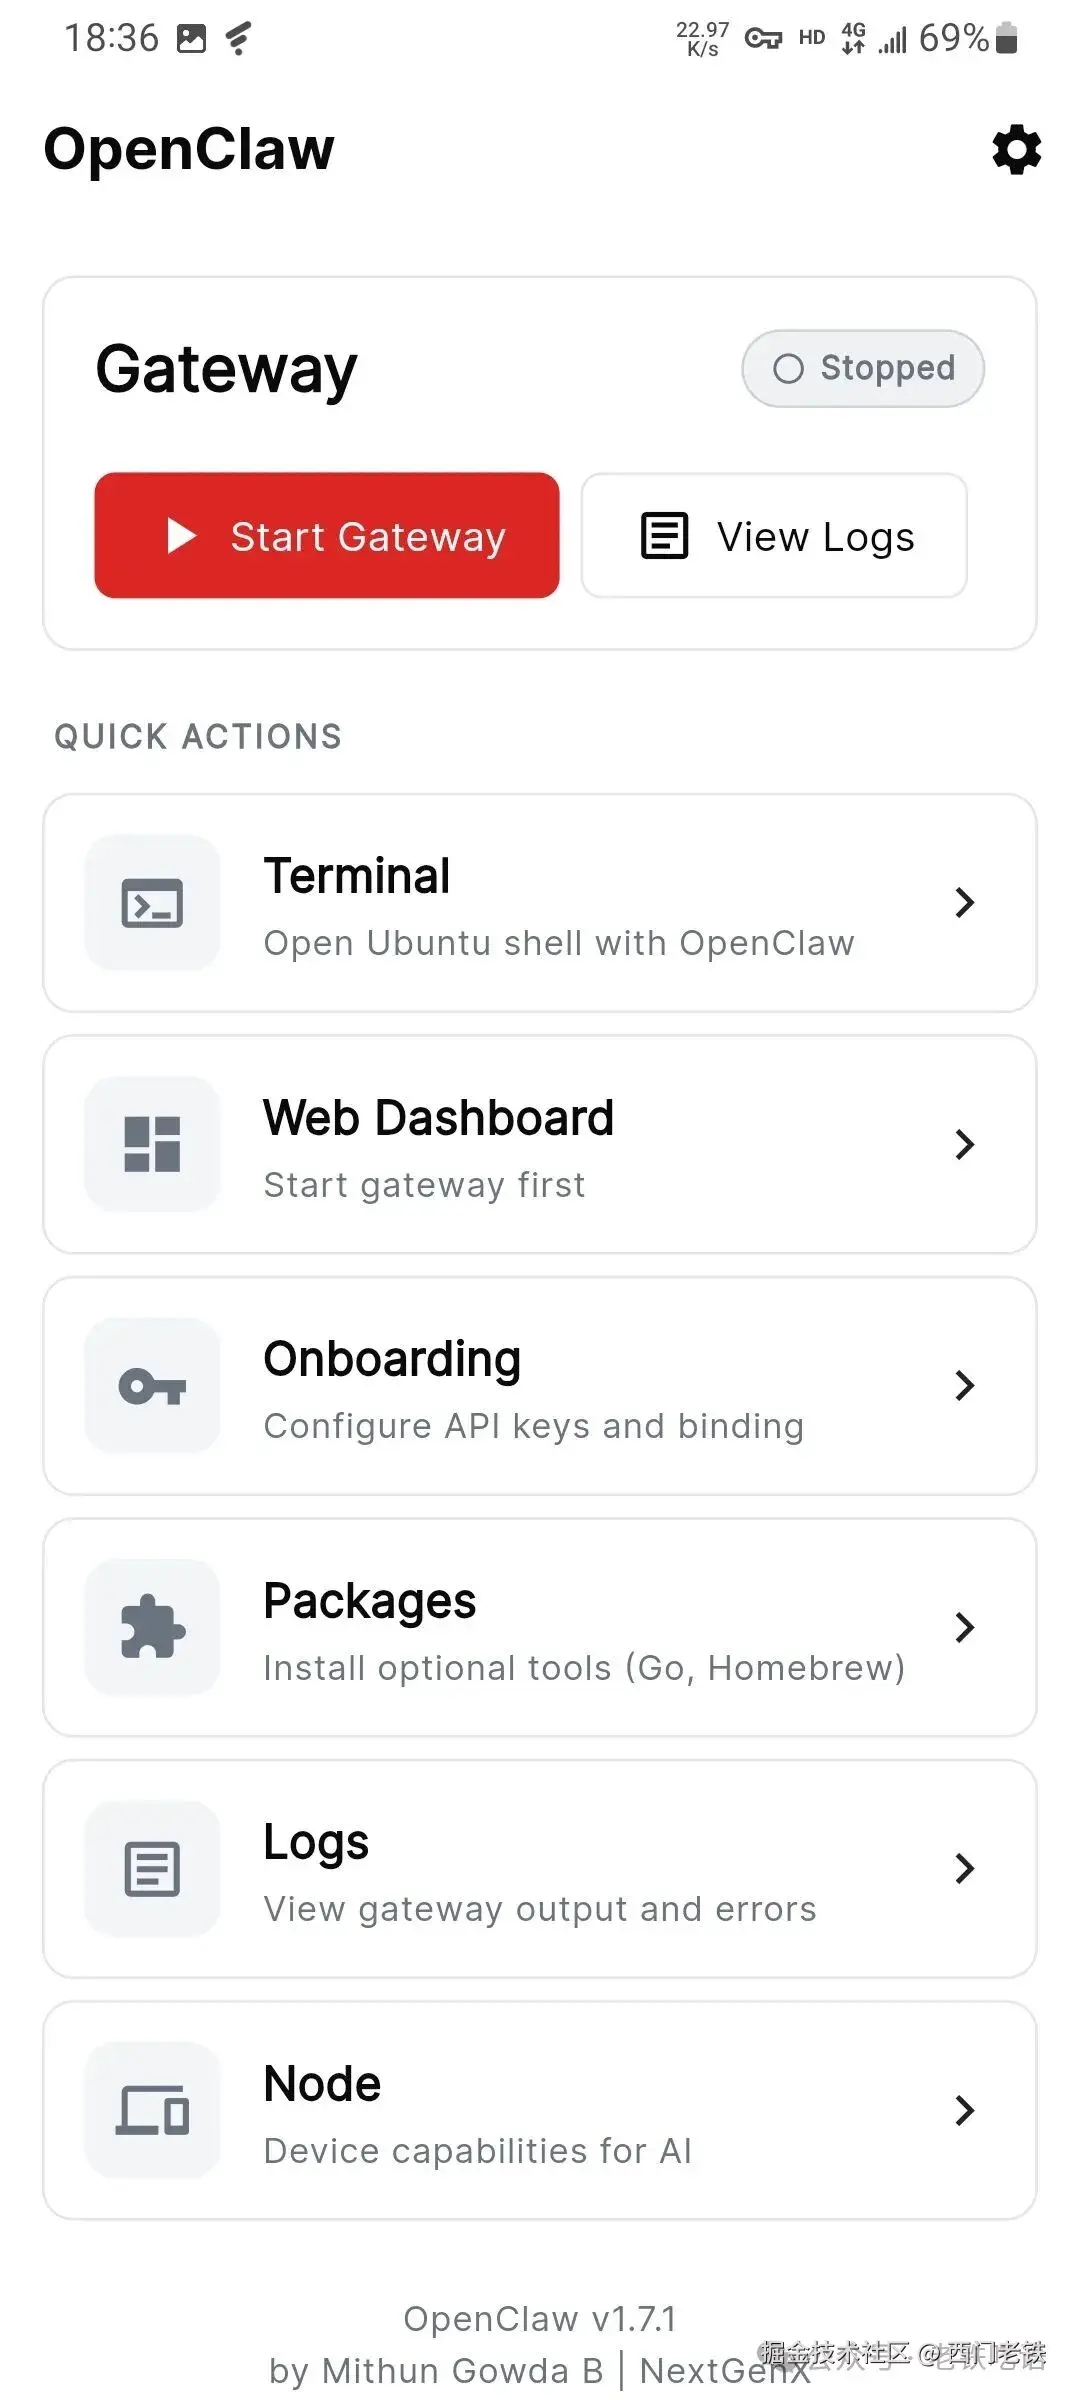Click the View Logs button
The image size is (1080, 2400).
pyautogui.click(x=774, y=536)
